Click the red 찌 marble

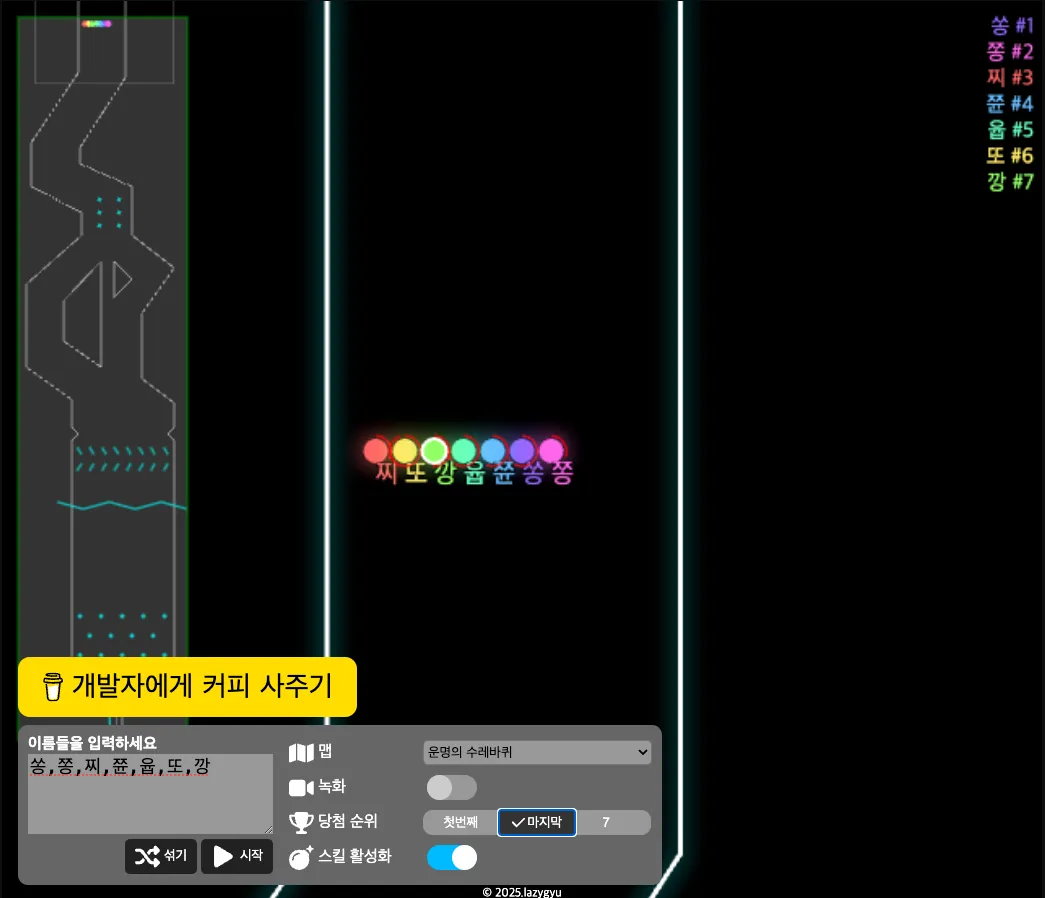click(375, 451)
